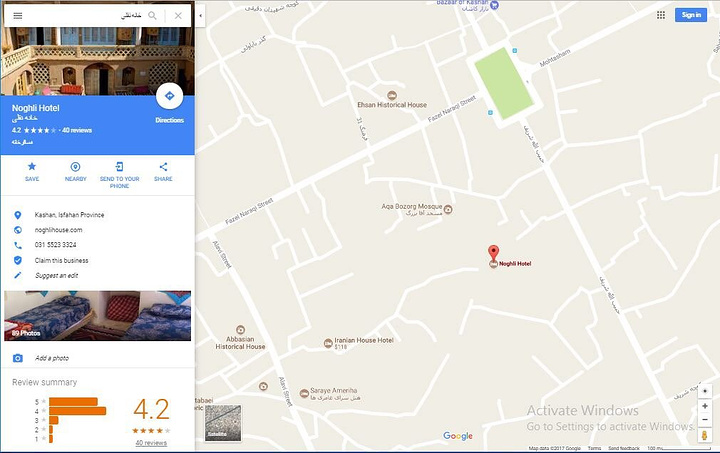Select Suggest an edit
Image resolution: width=720 pixels, height=453 pixels.
[56, 275]
